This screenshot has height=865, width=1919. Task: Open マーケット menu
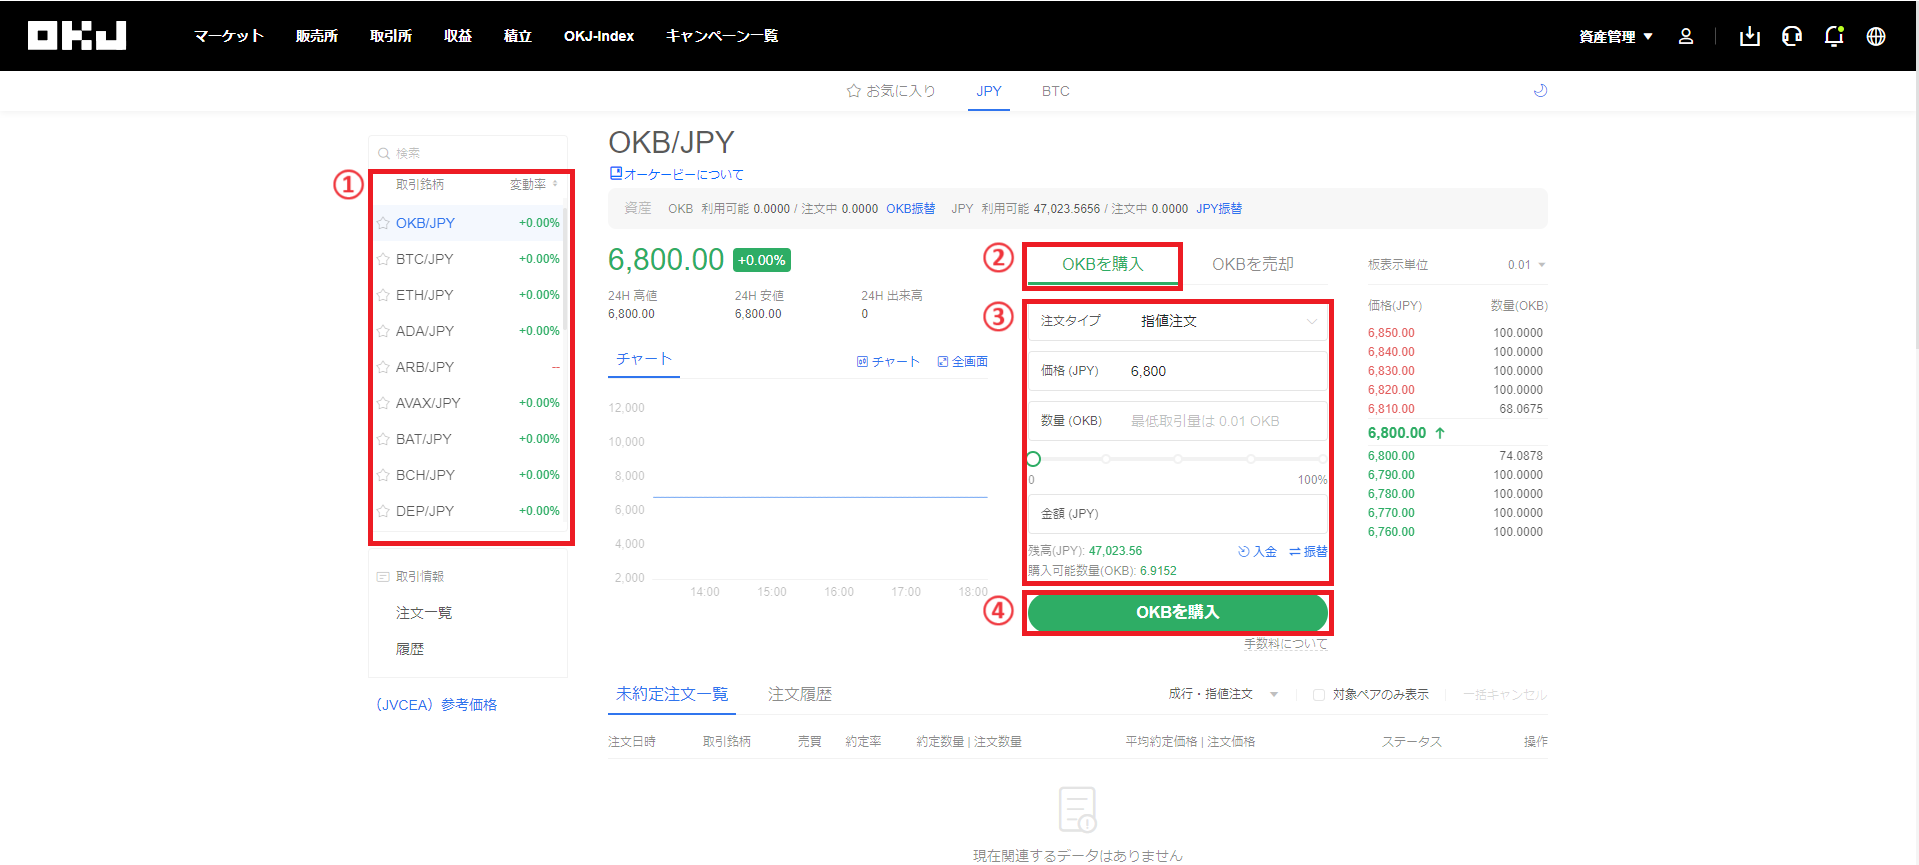click(229, 36)
